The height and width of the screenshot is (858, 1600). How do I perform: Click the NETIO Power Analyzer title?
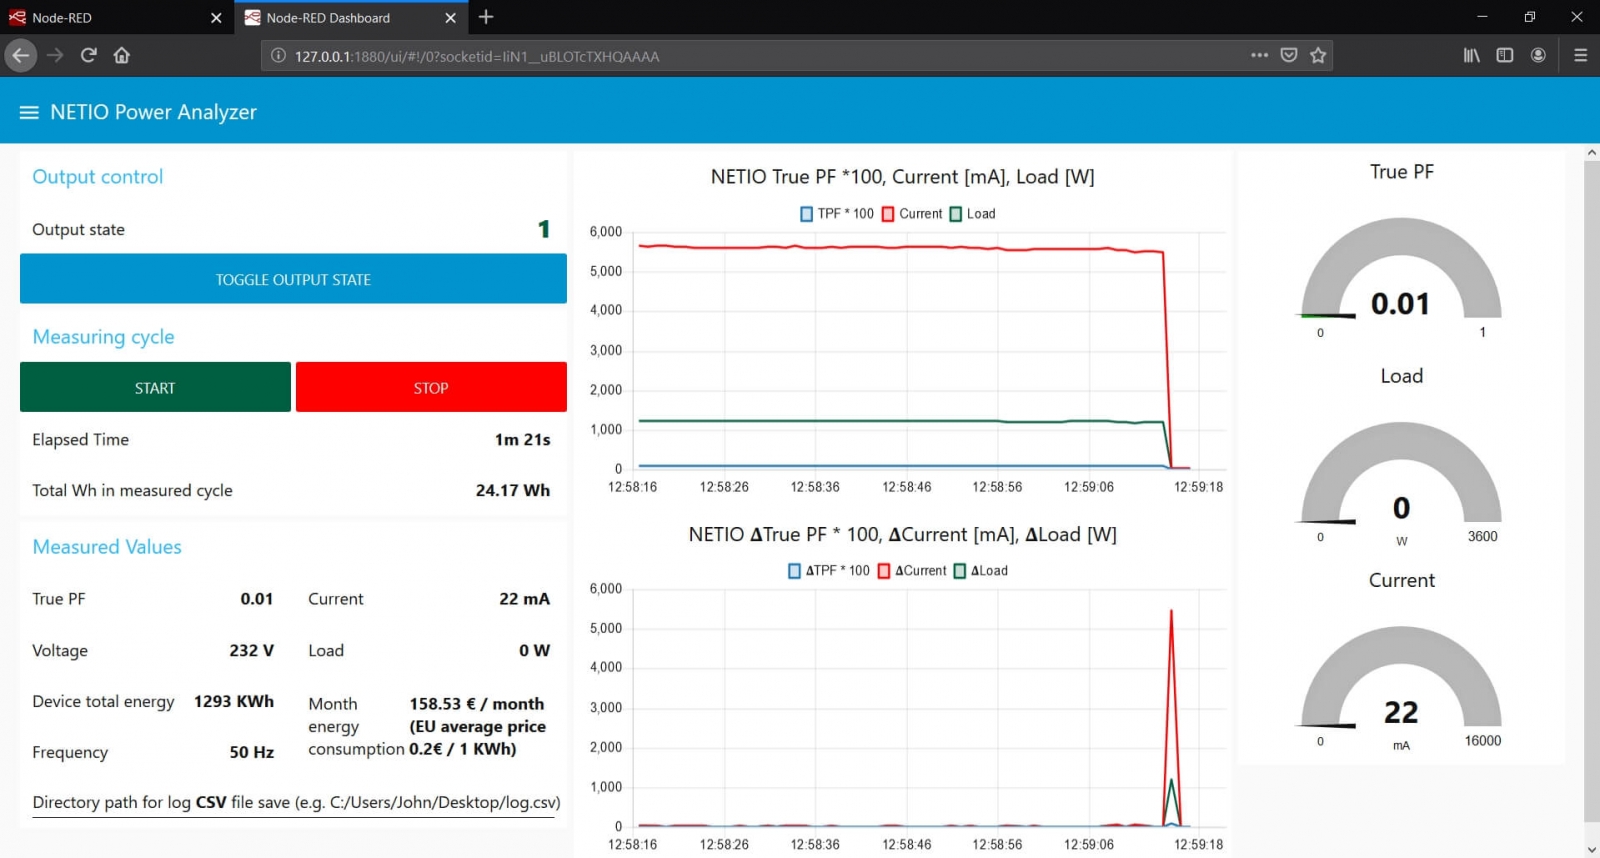[153, 112]
